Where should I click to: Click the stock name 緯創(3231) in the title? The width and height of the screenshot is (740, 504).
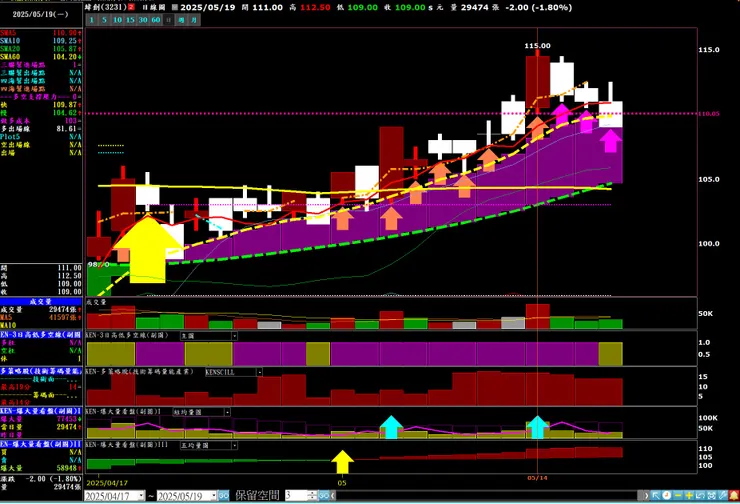106,8
